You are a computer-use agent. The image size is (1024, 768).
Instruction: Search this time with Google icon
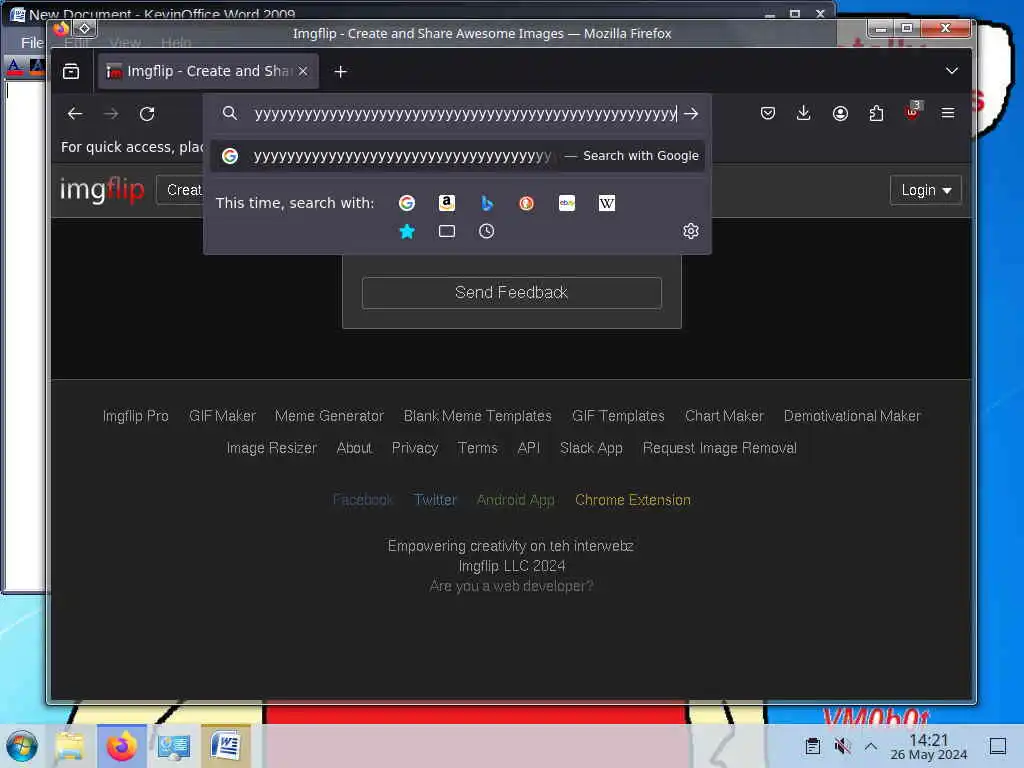[407, 203]
